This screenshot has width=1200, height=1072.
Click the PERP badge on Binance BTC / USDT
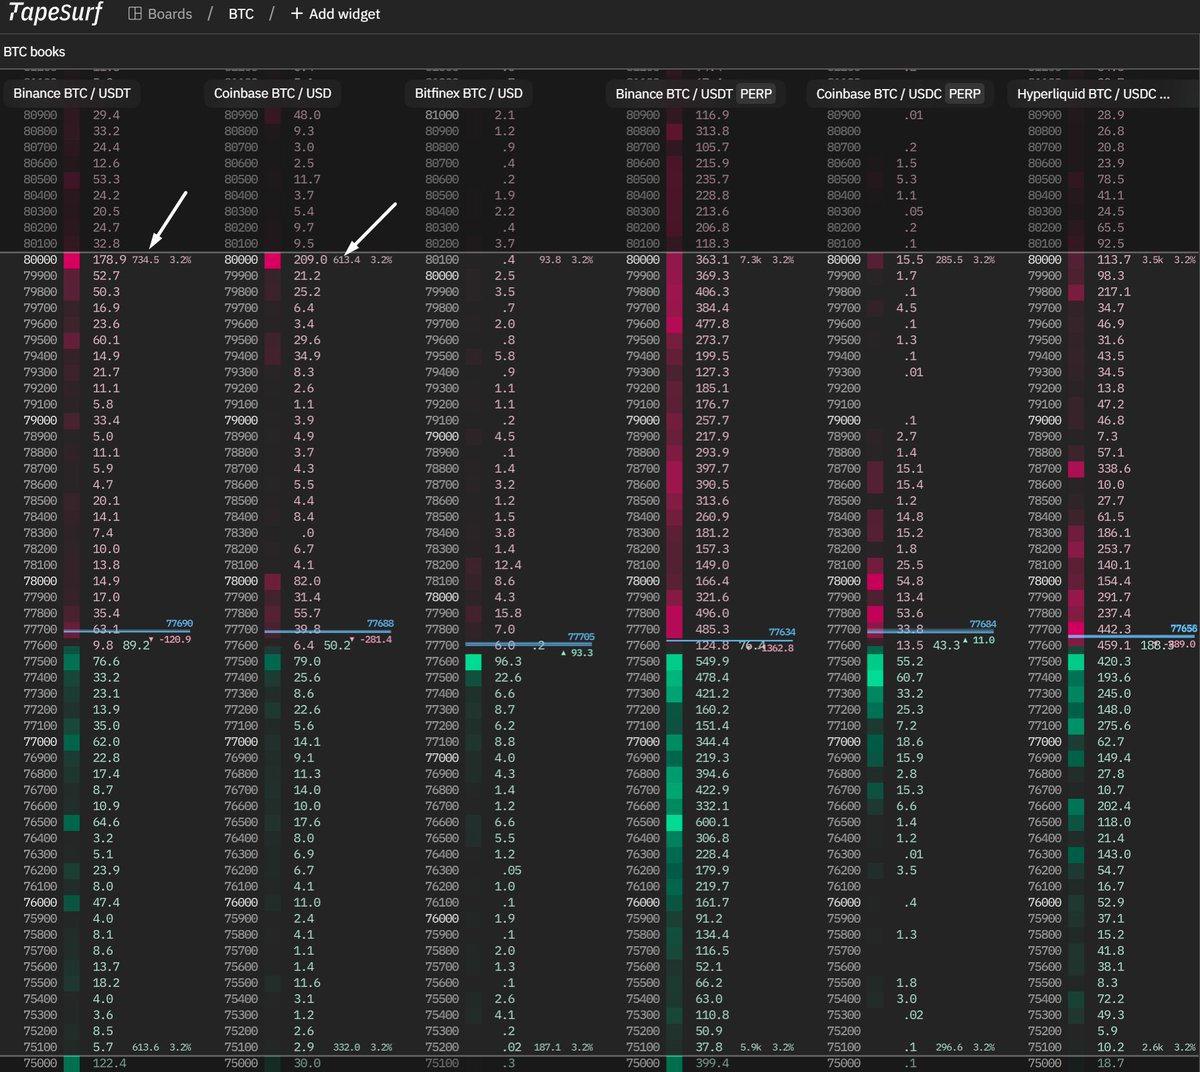757,93
